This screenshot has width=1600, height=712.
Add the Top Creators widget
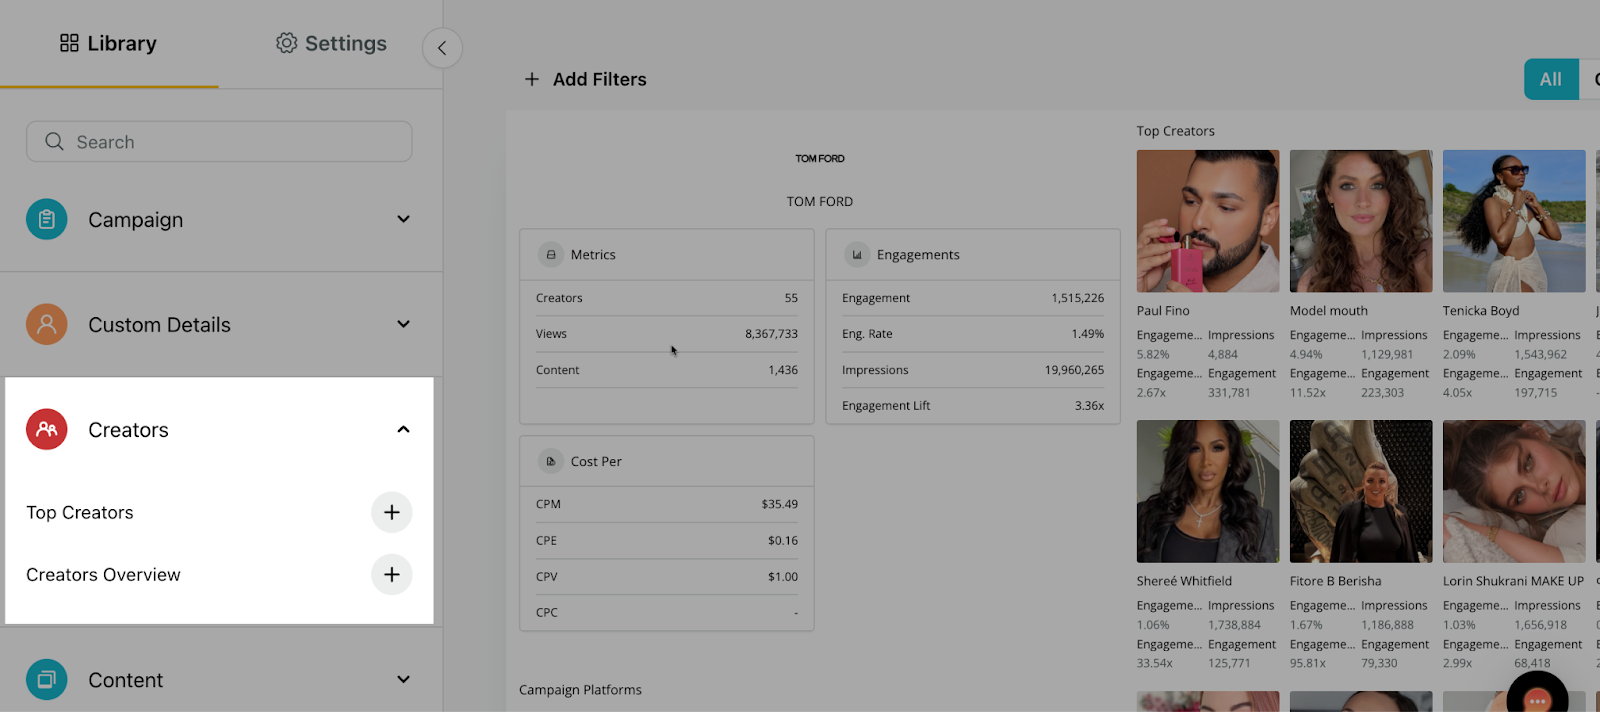(392, 512)
